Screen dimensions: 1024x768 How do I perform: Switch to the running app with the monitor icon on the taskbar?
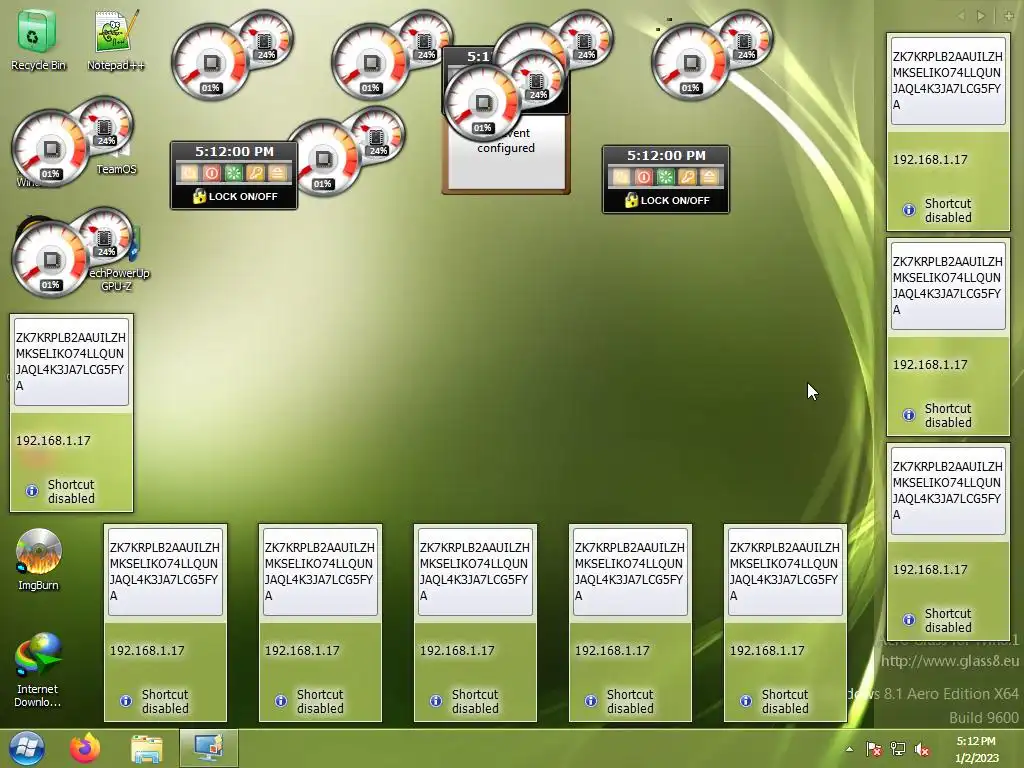[x=209, y=748]
